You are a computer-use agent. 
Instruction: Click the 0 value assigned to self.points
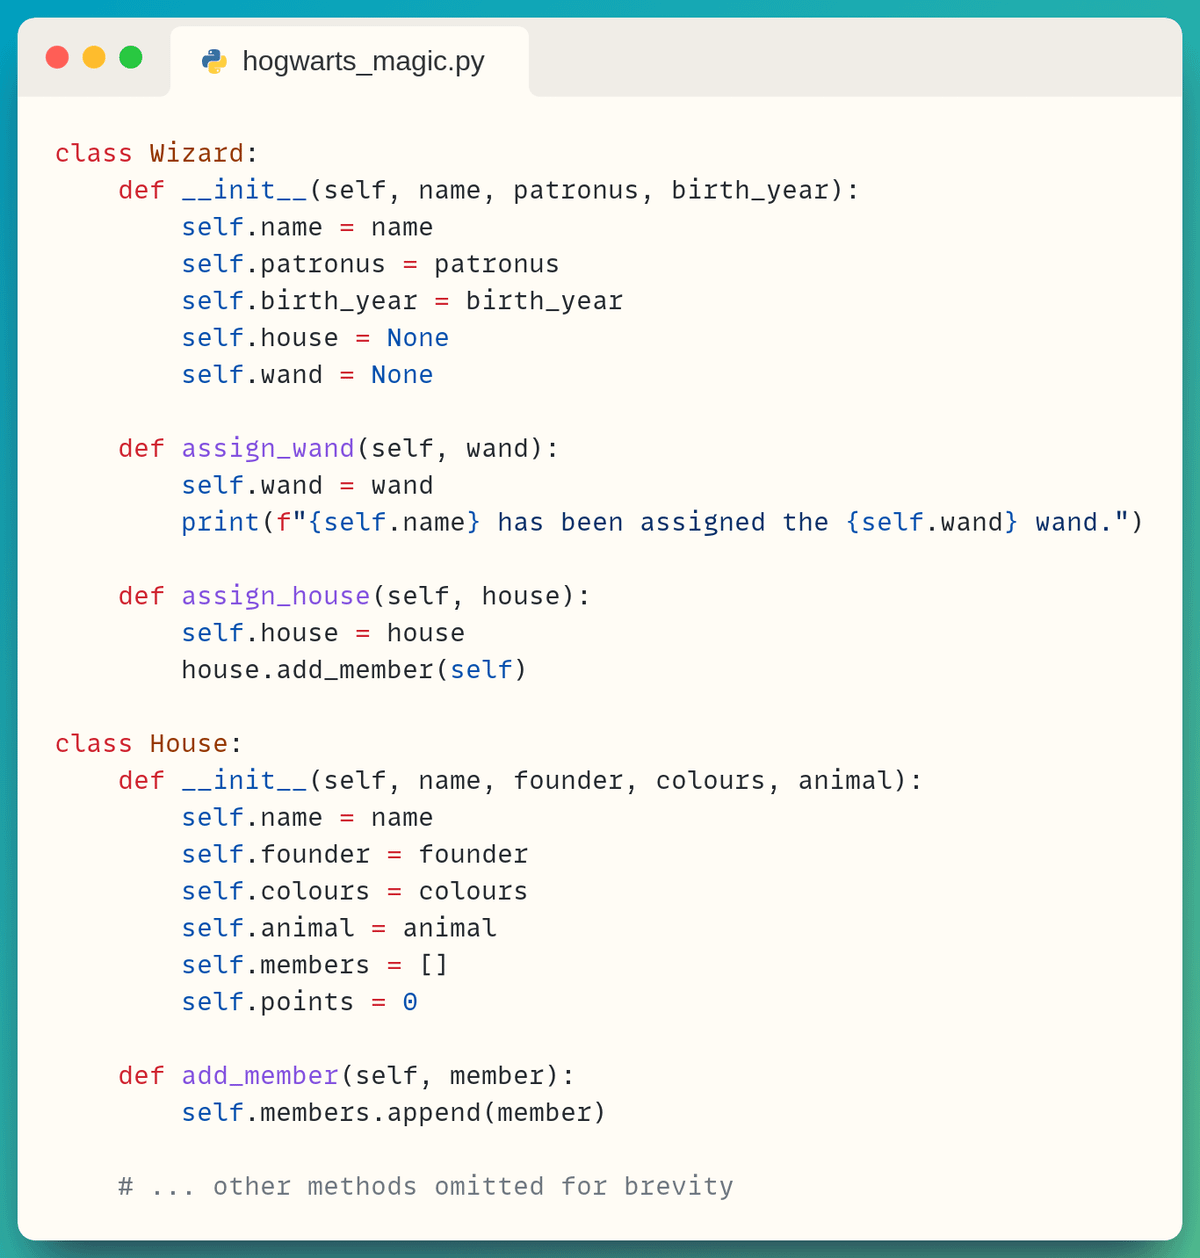point(410,1002)
